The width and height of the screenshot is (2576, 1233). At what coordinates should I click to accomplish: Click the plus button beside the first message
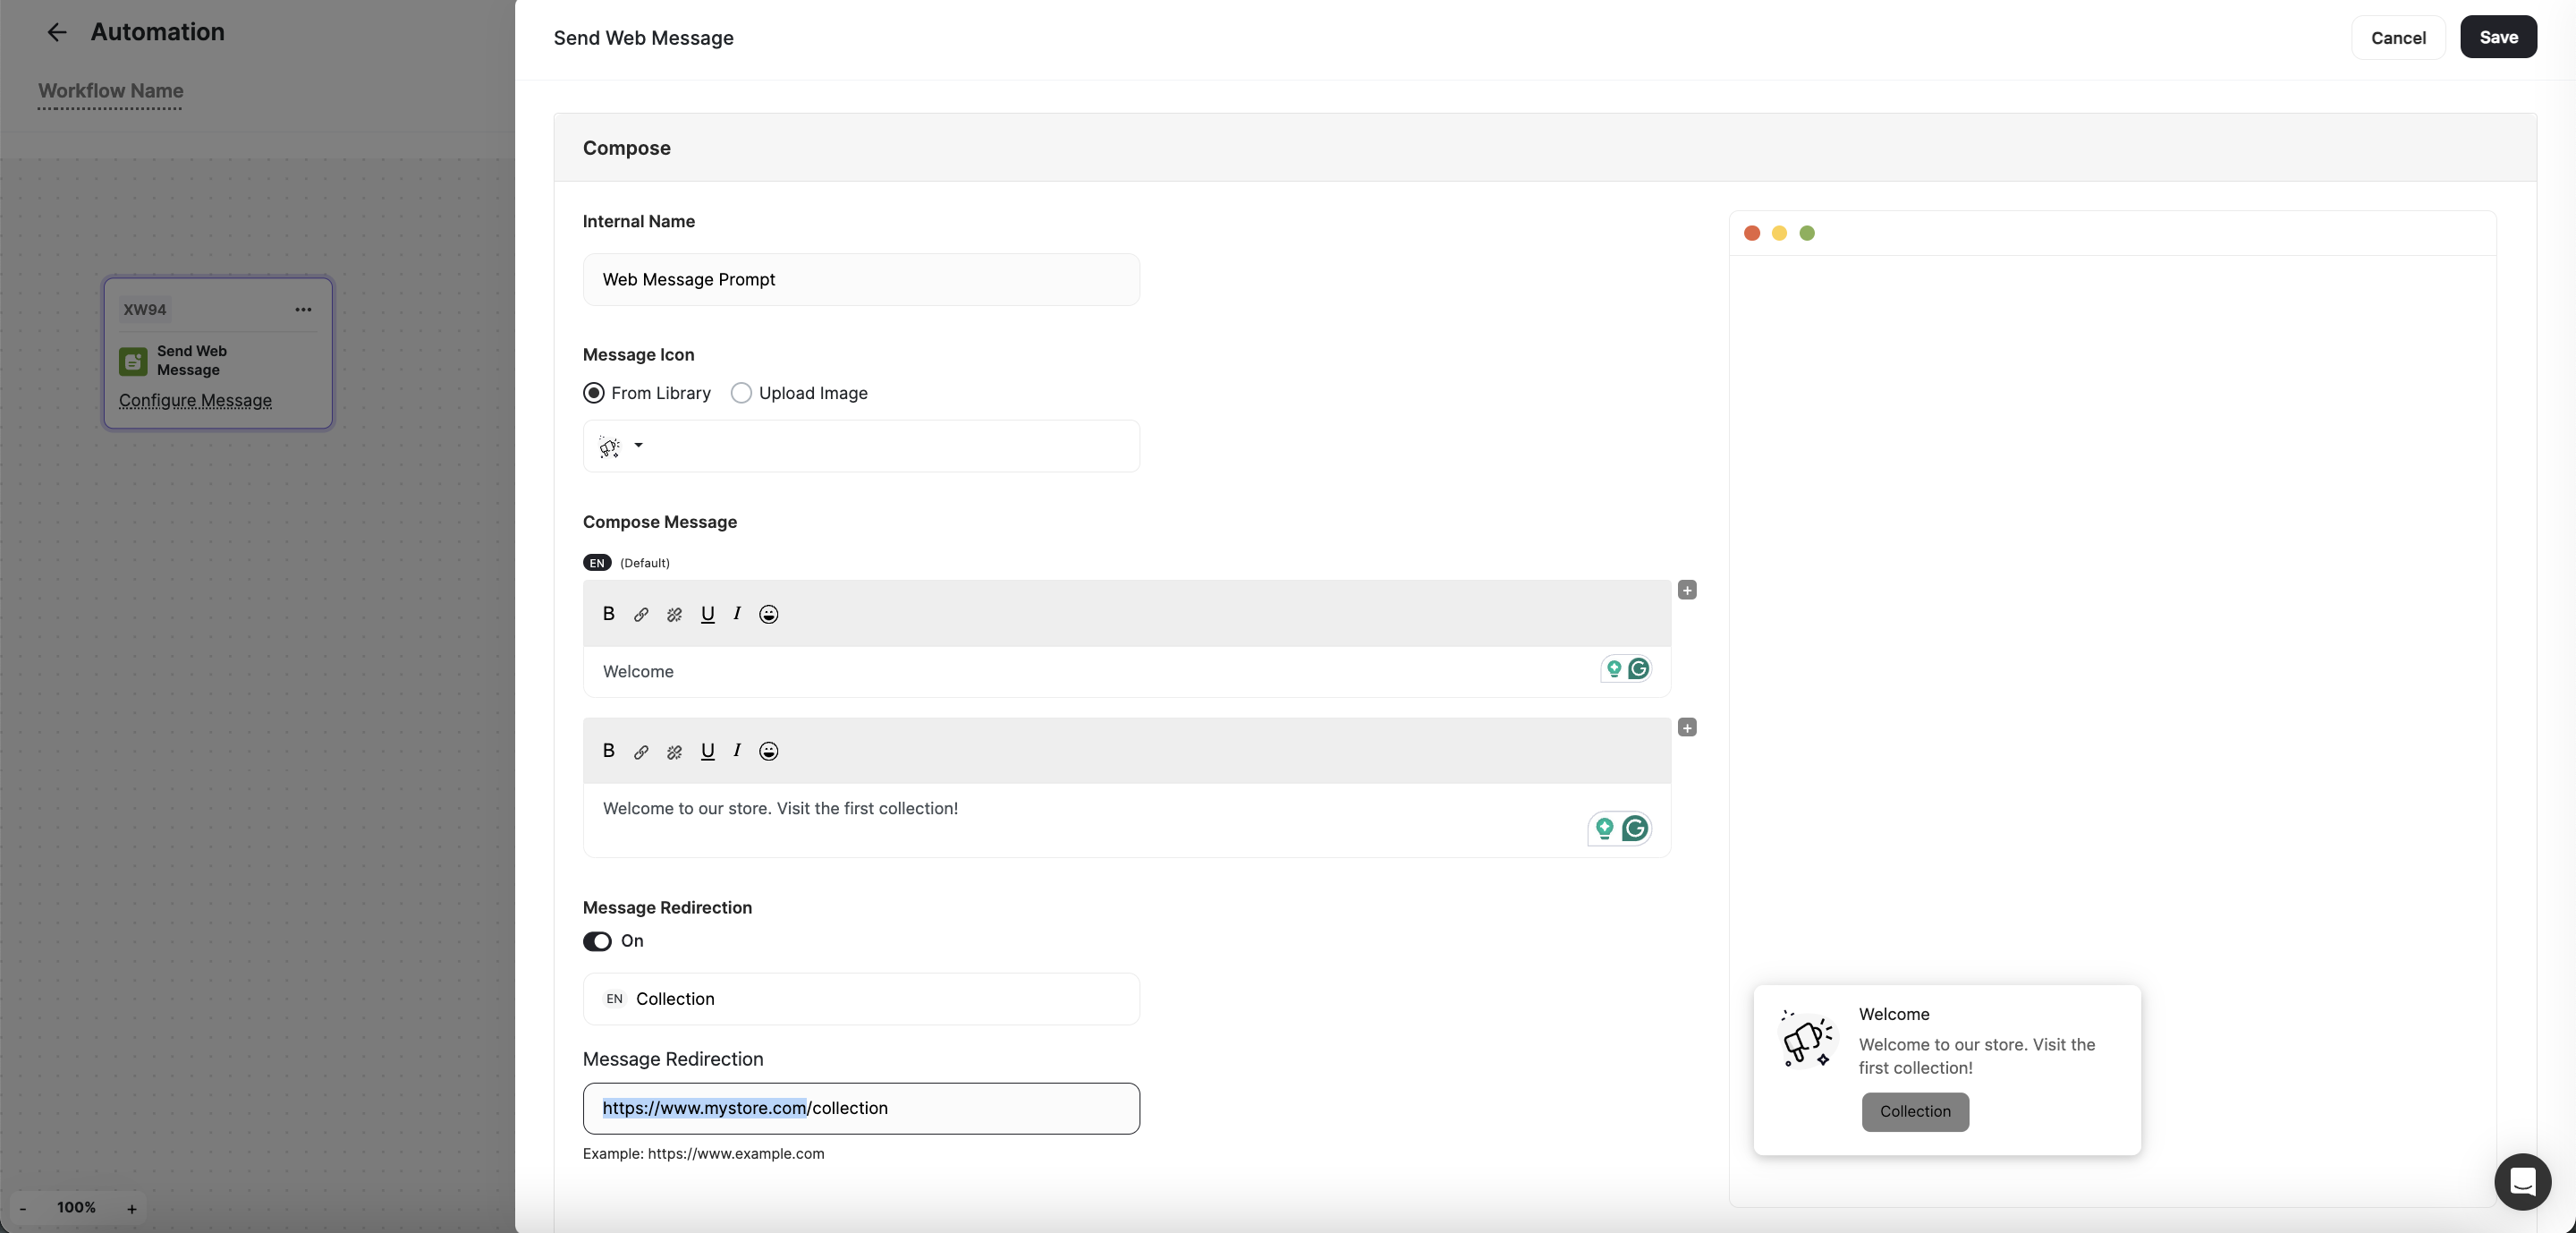click(1688, 590)
